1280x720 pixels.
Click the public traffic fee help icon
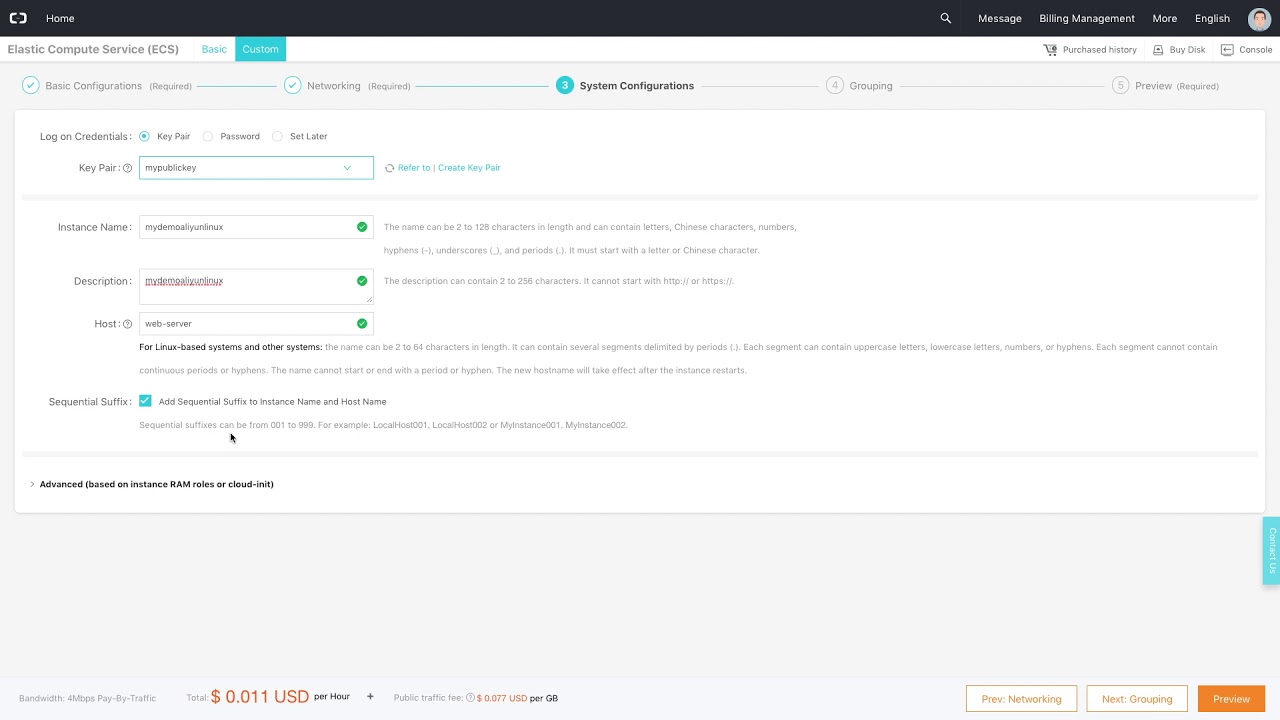click(470, 698)
